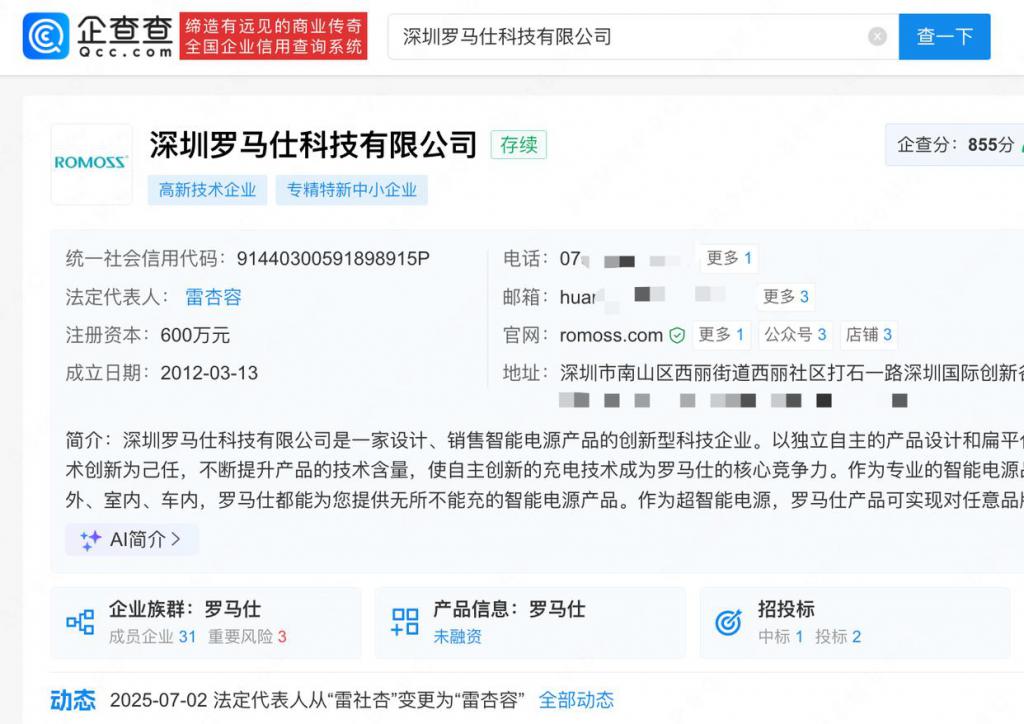This screenshot has height=724, width=1024.
Task: Open legal representative 雷杏容 link
Action: tap(213, 297)
